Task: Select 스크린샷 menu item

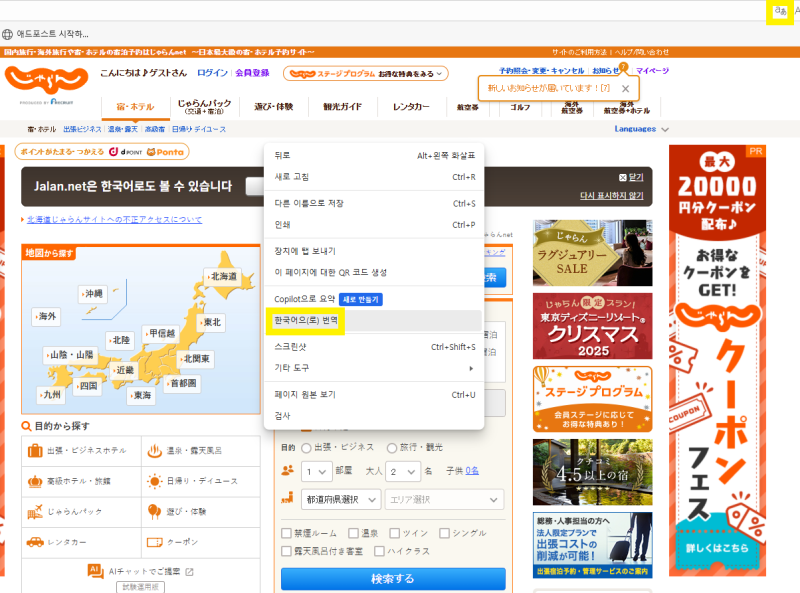Action: click(x=374, y=347)
